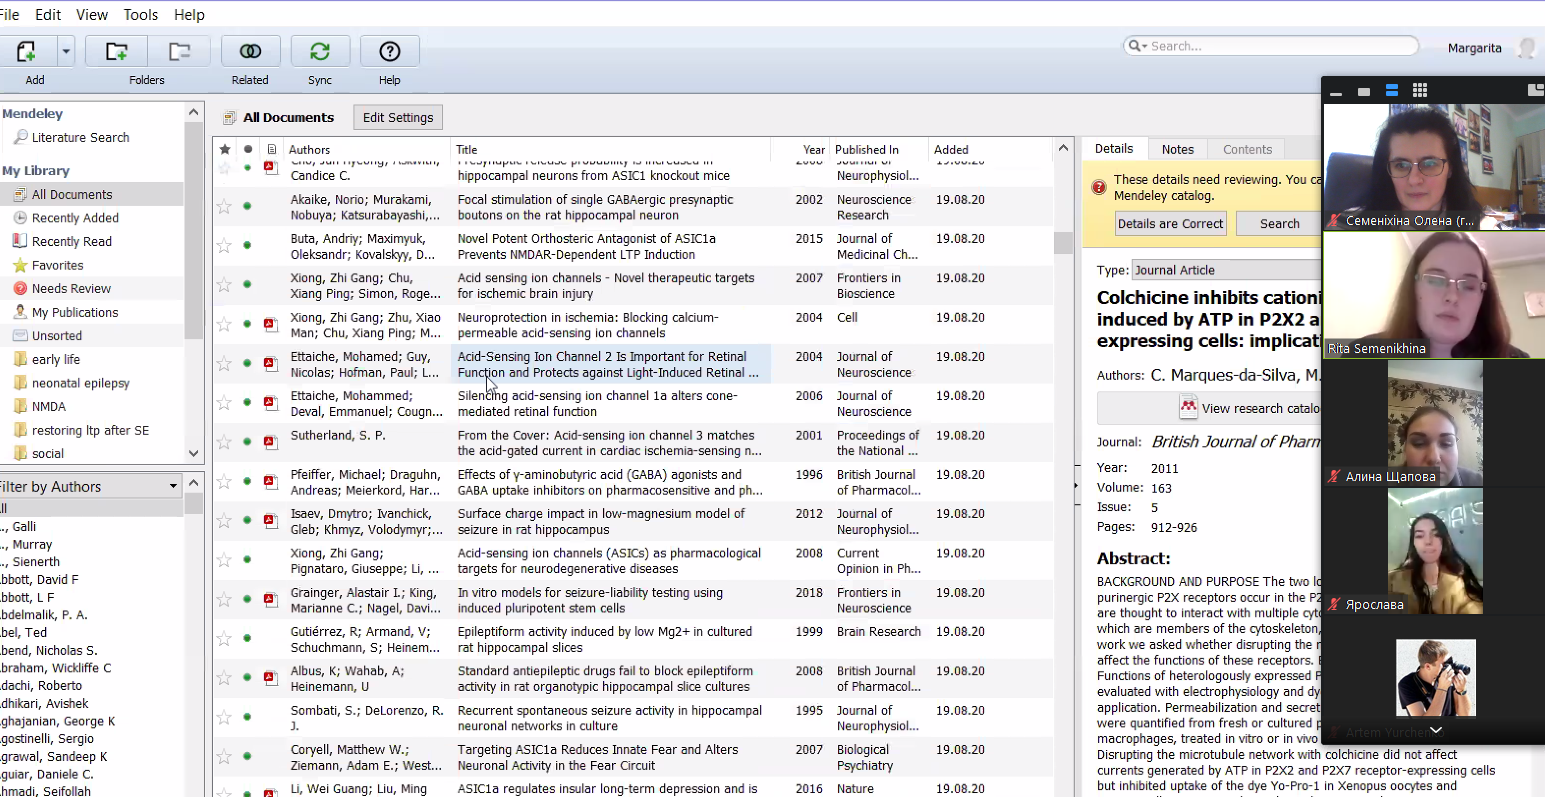Favorite the 'Epileptiform activity induced by low Mg2+' row
This screenshot has width=1545, height=797.
point(224,639)
